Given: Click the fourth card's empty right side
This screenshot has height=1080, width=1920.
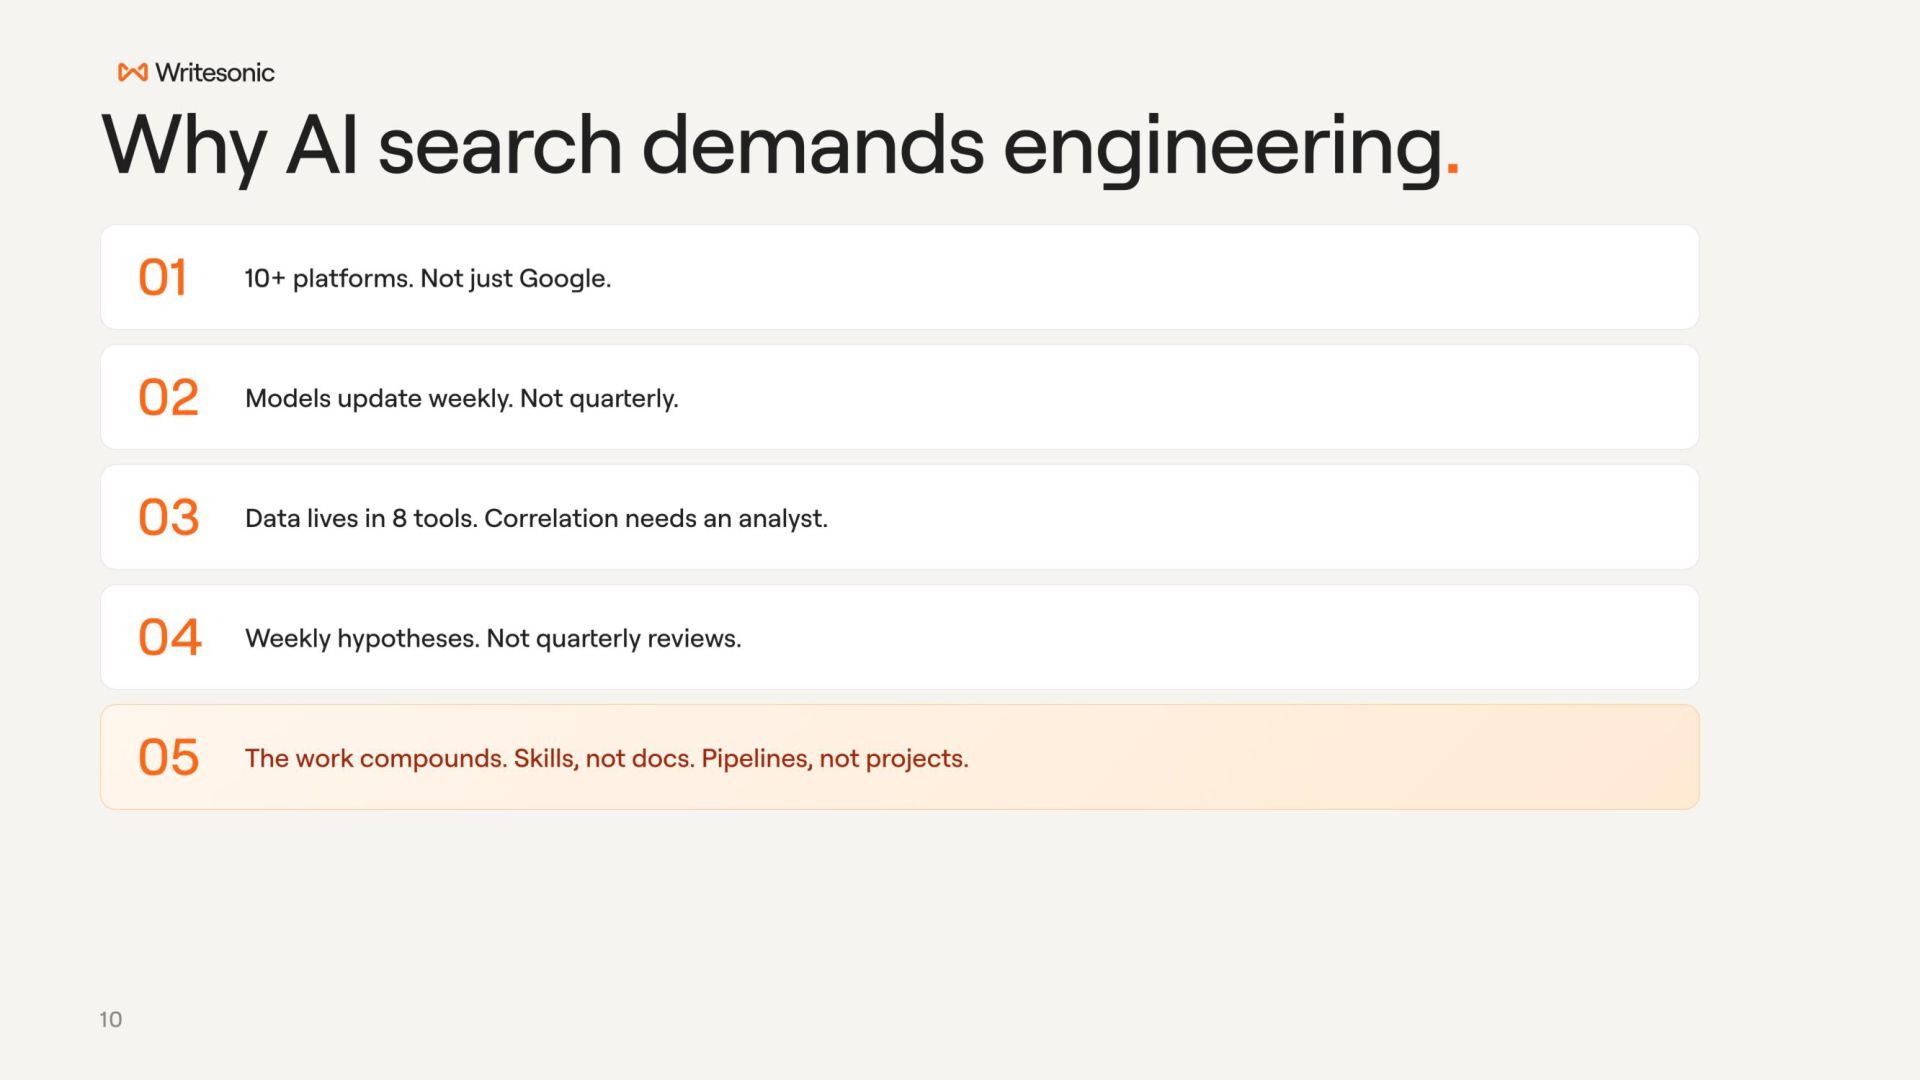Looking at the screenshot, I should [x=1220, y=638].
